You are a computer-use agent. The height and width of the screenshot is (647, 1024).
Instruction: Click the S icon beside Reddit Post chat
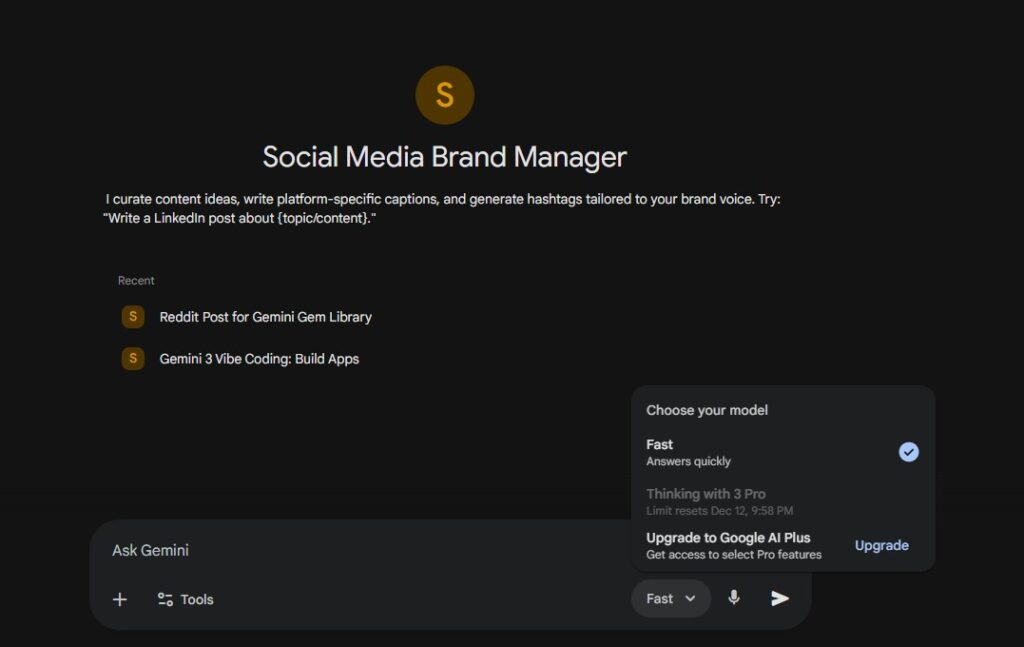133,317
